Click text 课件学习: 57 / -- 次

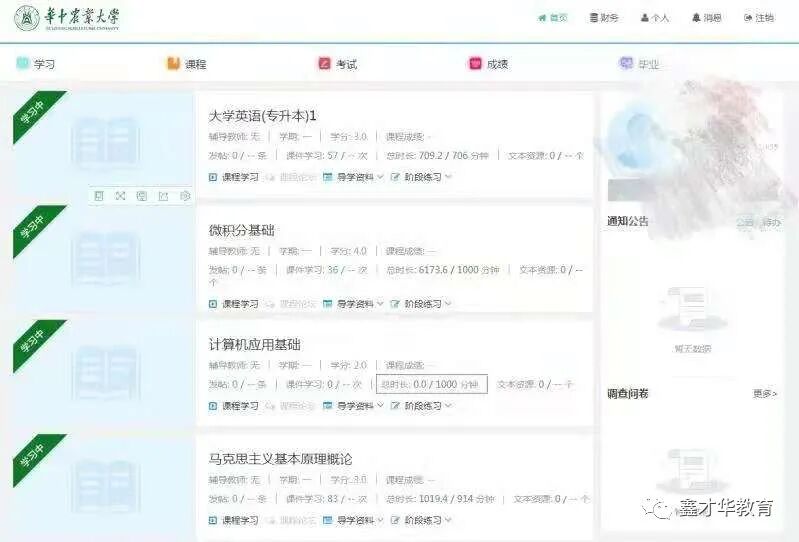[x=327, y=155]
